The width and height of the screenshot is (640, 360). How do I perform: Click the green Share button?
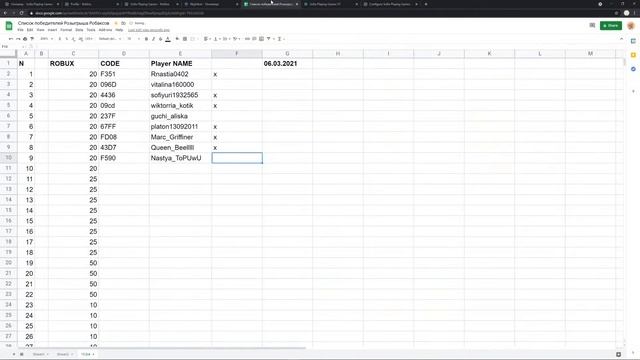611,25
